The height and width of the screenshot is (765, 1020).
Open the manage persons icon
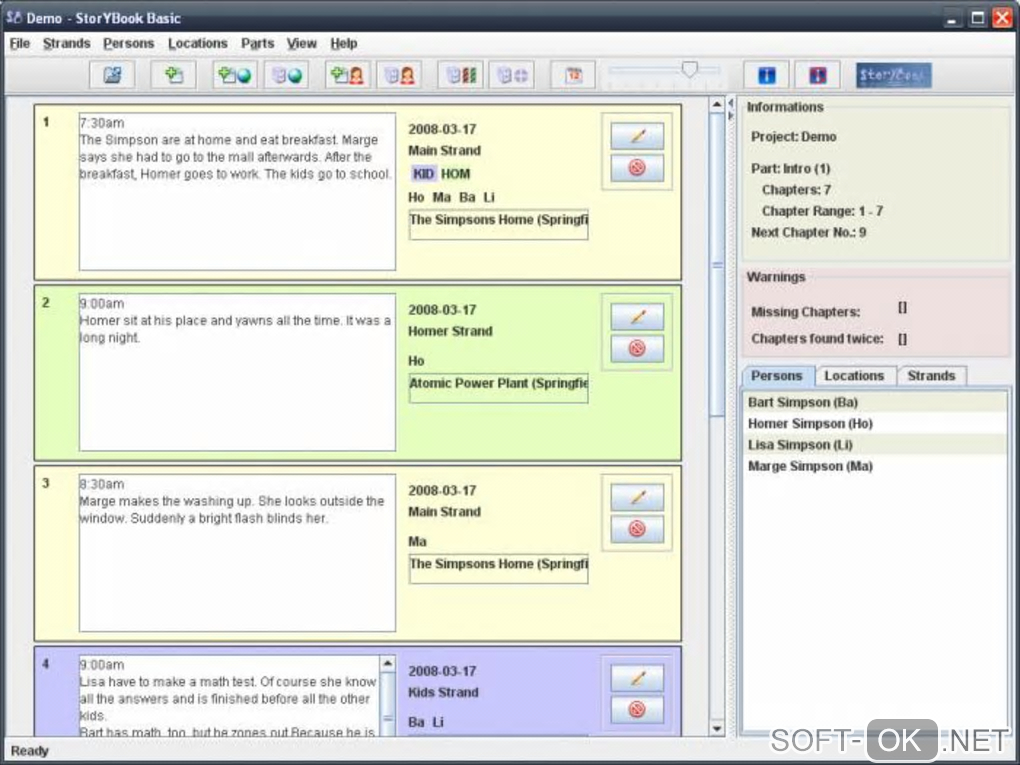399,75
